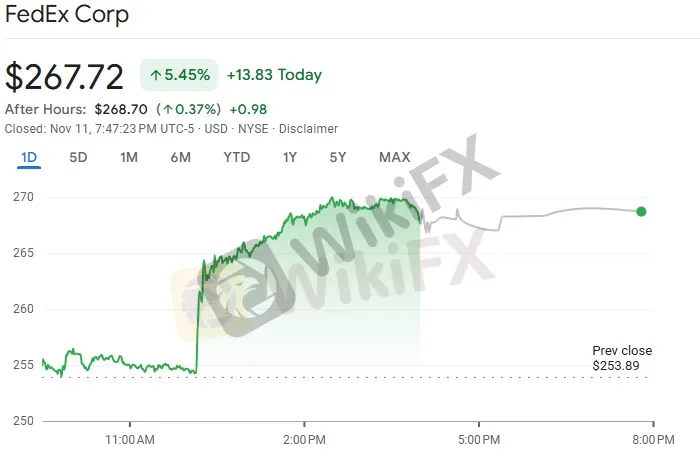The width and height of the screenshot is (700, 459).
Task: Select the 1D time range tab
Action: [29, 157]
